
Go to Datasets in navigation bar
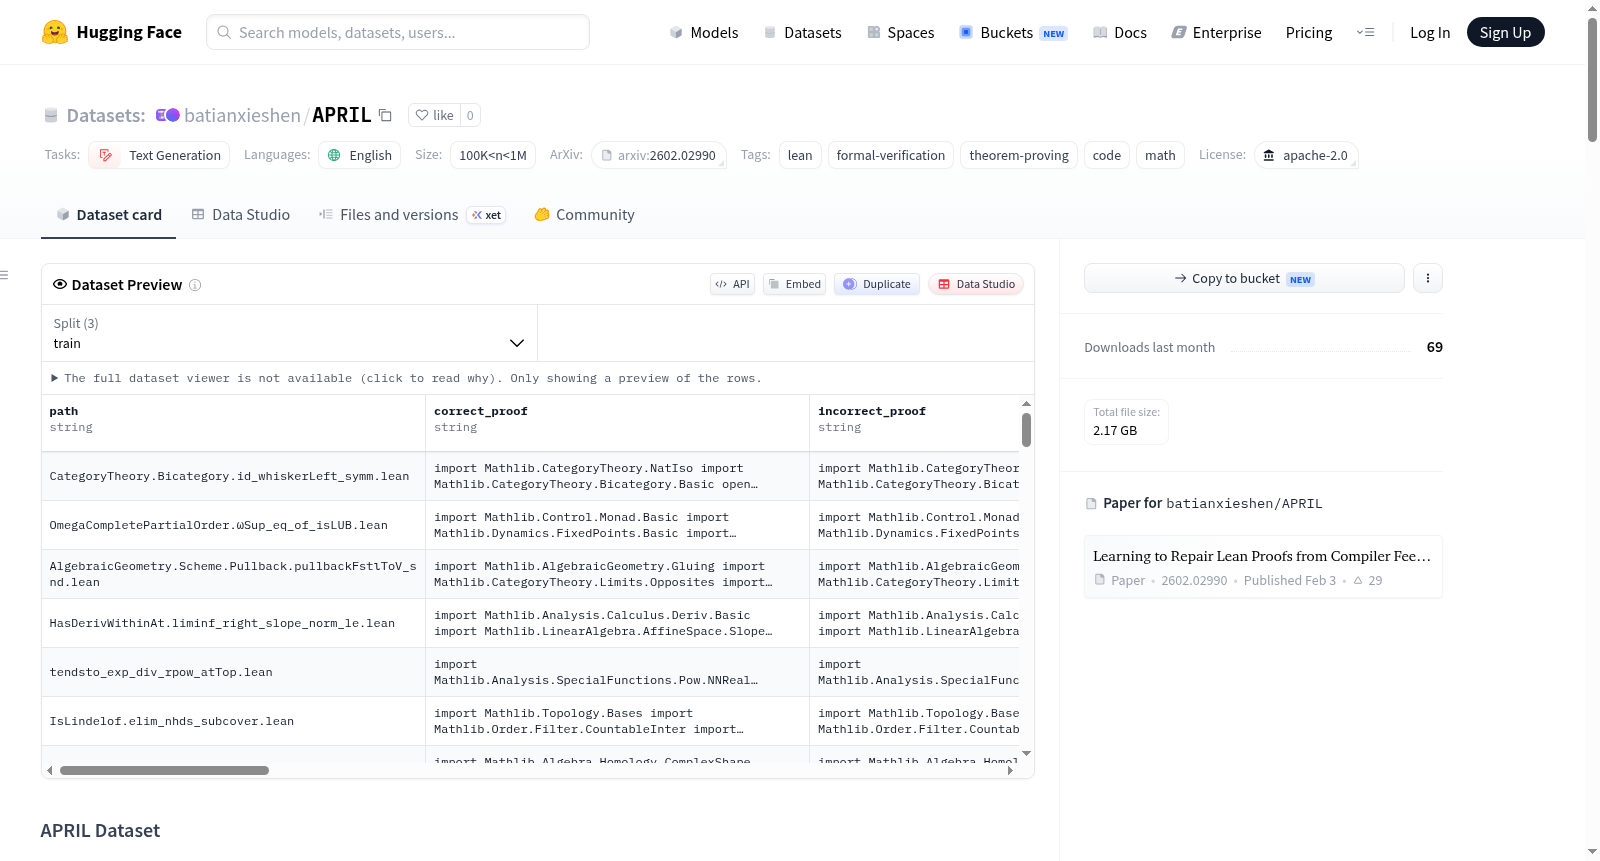pyautogui.click(x=803, y=32)
